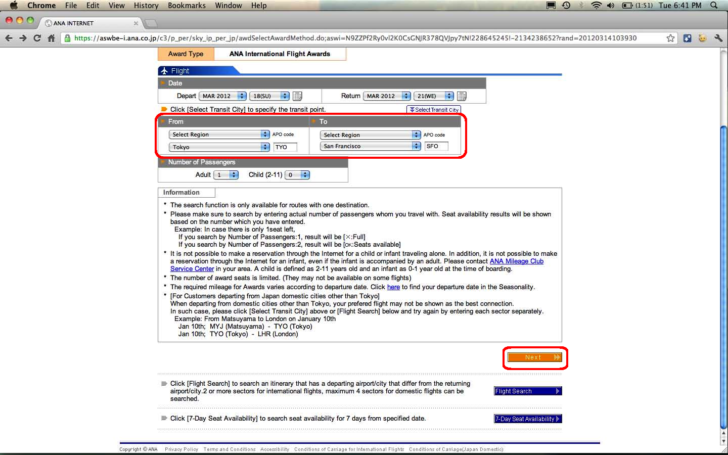Open the To Select Region dropdown
Image resolution: width=728 pixels, height=455 pixels.
click(370, 135)
